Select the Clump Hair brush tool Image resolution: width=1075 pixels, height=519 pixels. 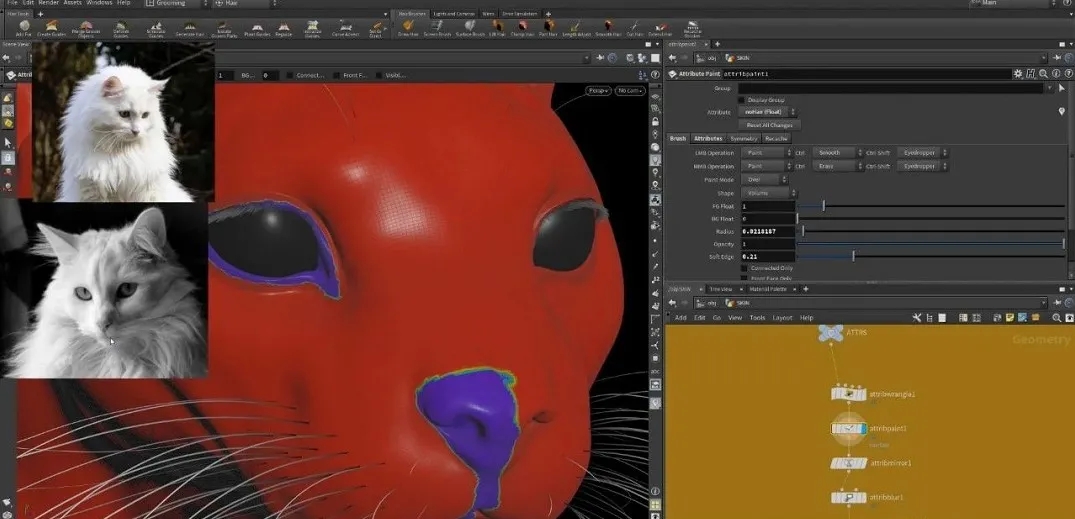click(x=522, y=29)
